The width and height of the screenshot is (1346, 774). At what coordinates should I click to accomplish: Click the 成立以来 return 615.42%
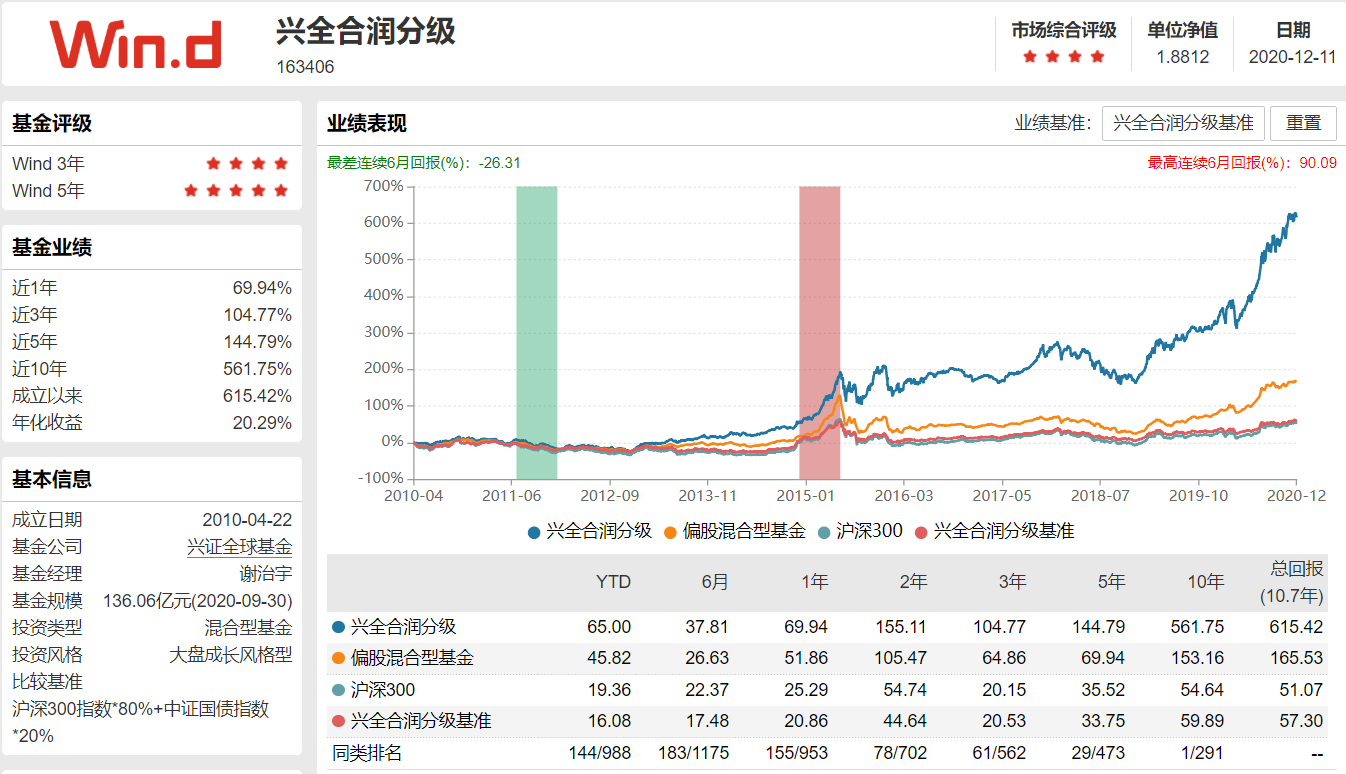point(258,396)
